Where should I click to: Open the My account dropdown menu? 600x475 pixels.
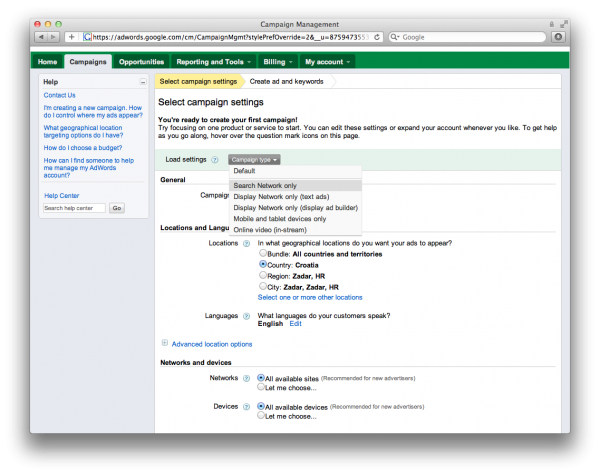click(x=328, y=62)
